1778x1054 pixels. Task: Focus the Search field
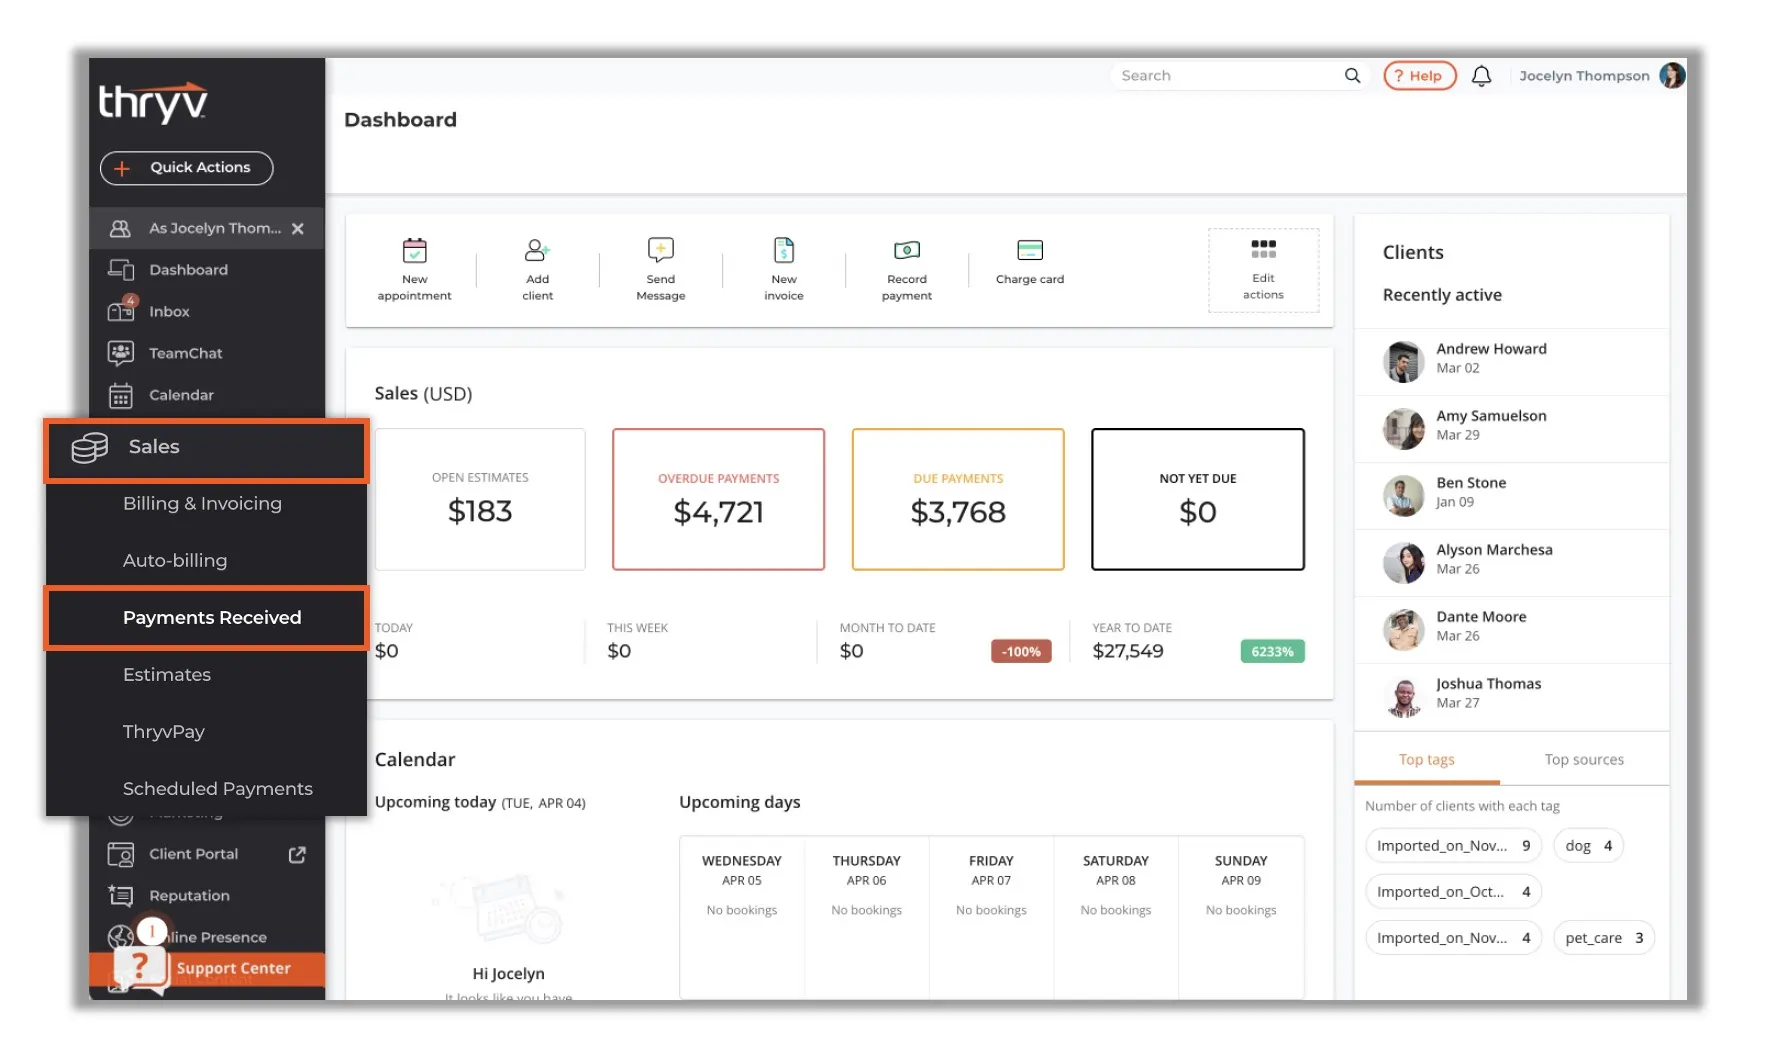pos(1229,76)
